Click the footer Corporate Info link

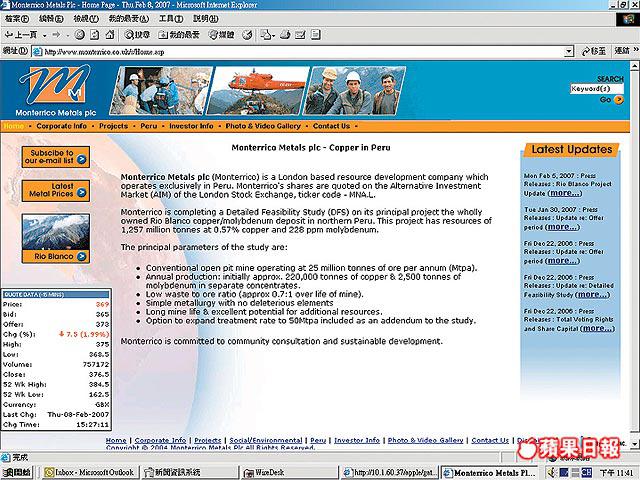(x=160, y=440)
